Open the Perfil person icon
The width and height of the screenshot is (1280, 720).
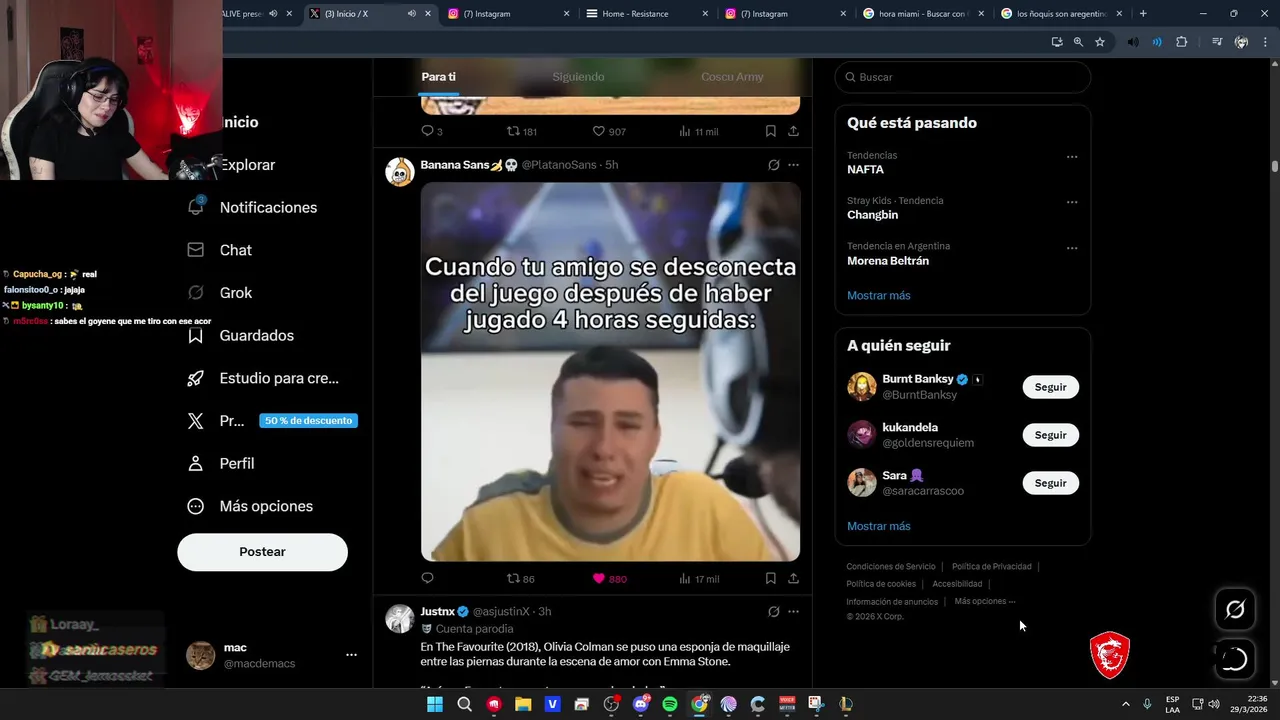pyautogui.click(x=196, y=464)
